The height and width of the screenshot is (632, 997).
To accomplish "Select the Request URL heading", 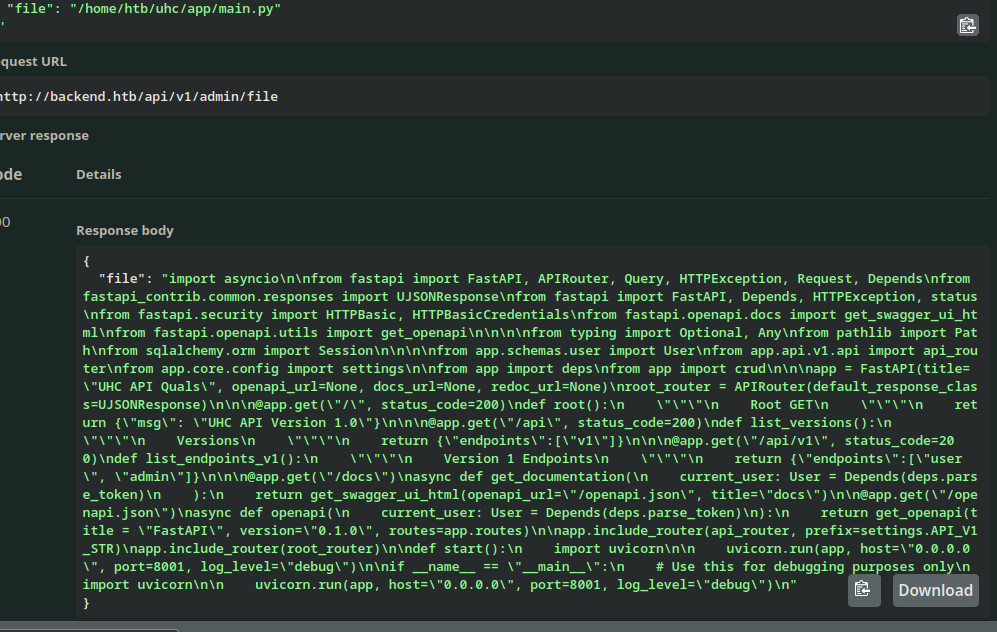I will pos(32,61).
